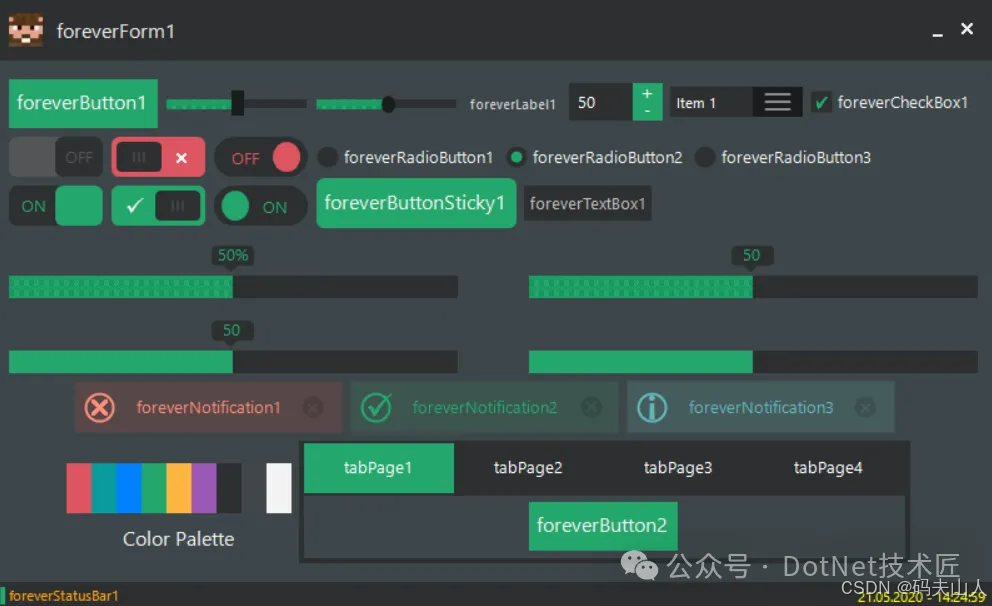Pick the purple color swatch

[x=204, y=488]
